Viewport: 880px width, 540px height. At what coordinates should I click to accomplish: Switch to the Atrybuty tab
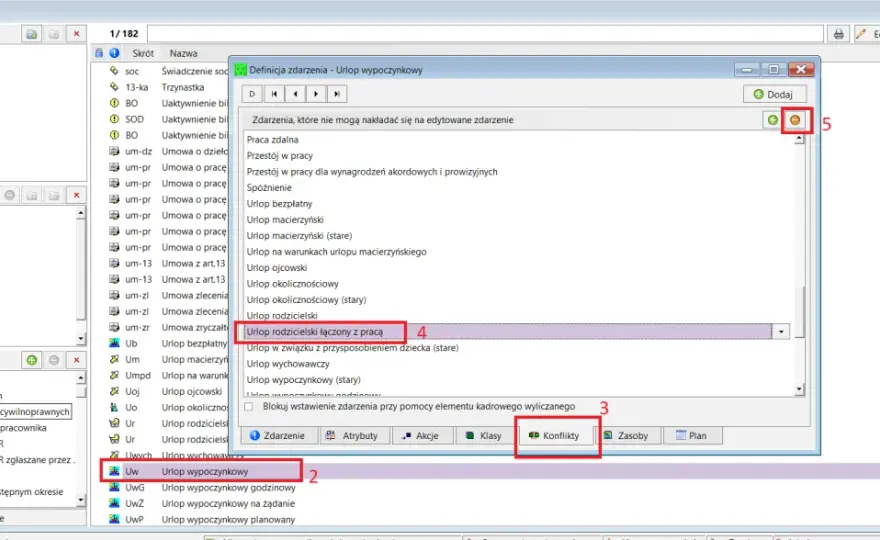pos(354,436)
